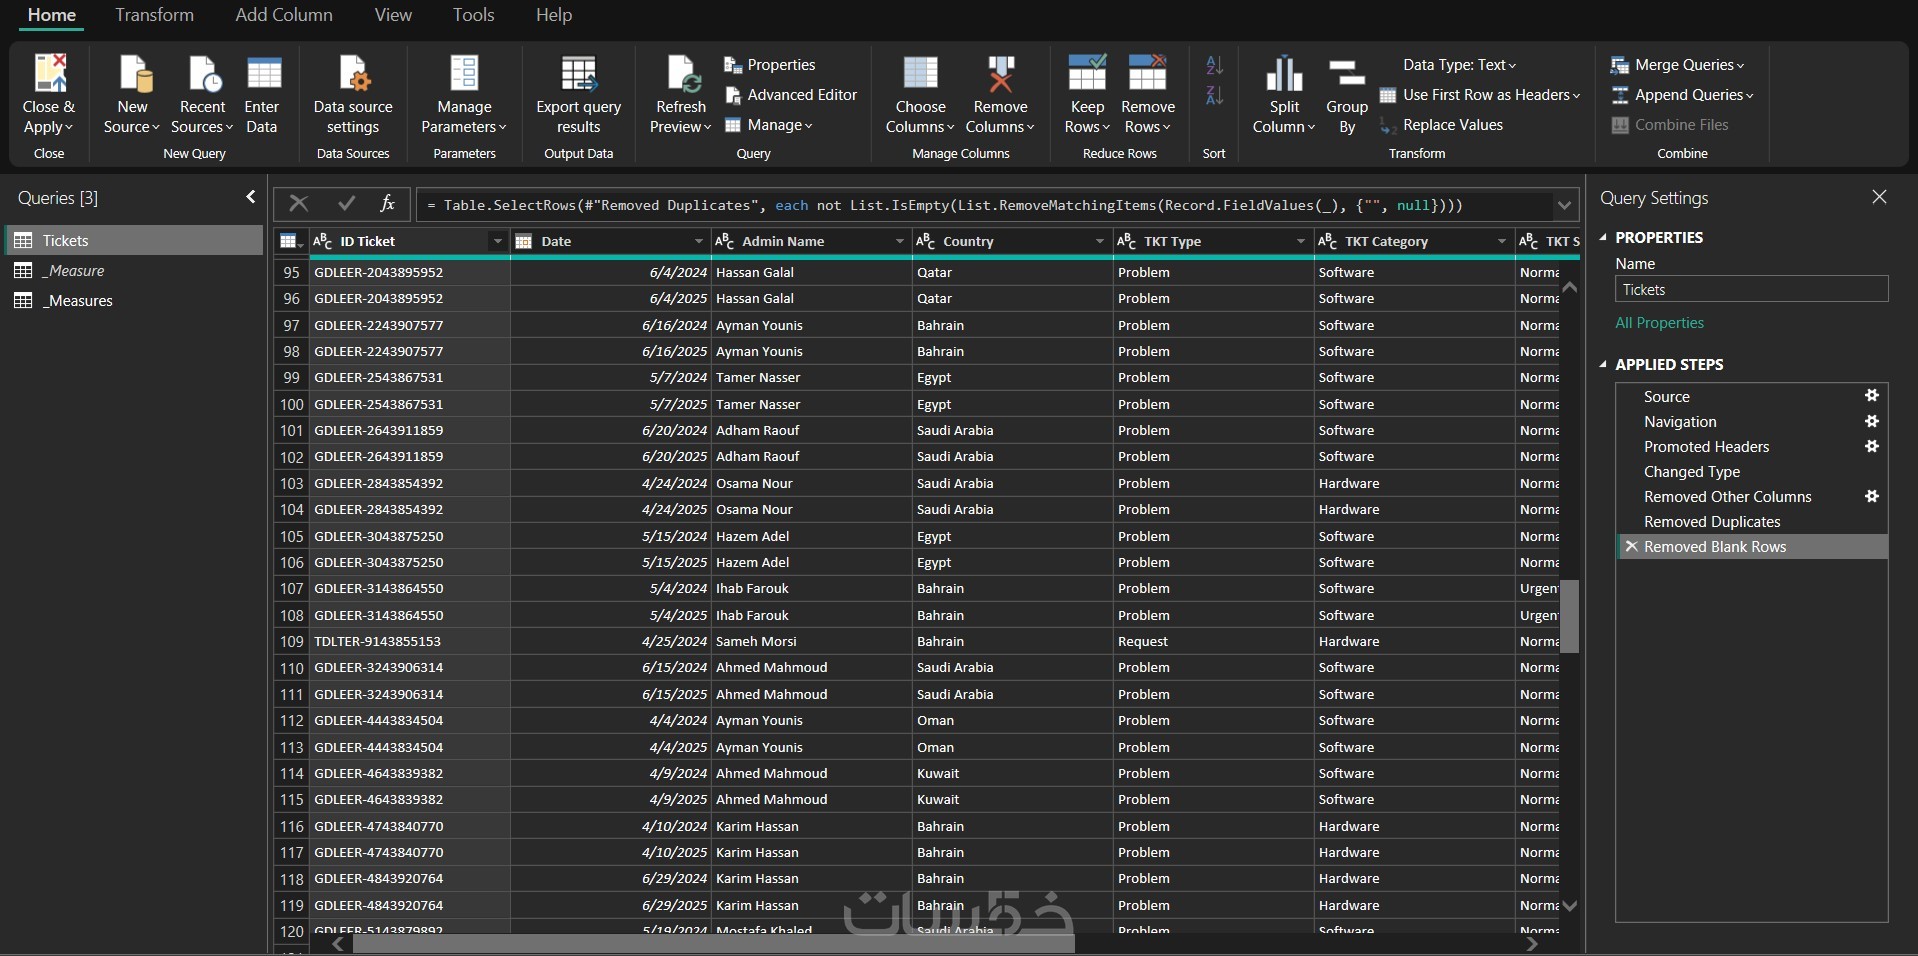Open Source step settings gear
Viewport: 1918px width, 956px height.
click(1872, 396)
